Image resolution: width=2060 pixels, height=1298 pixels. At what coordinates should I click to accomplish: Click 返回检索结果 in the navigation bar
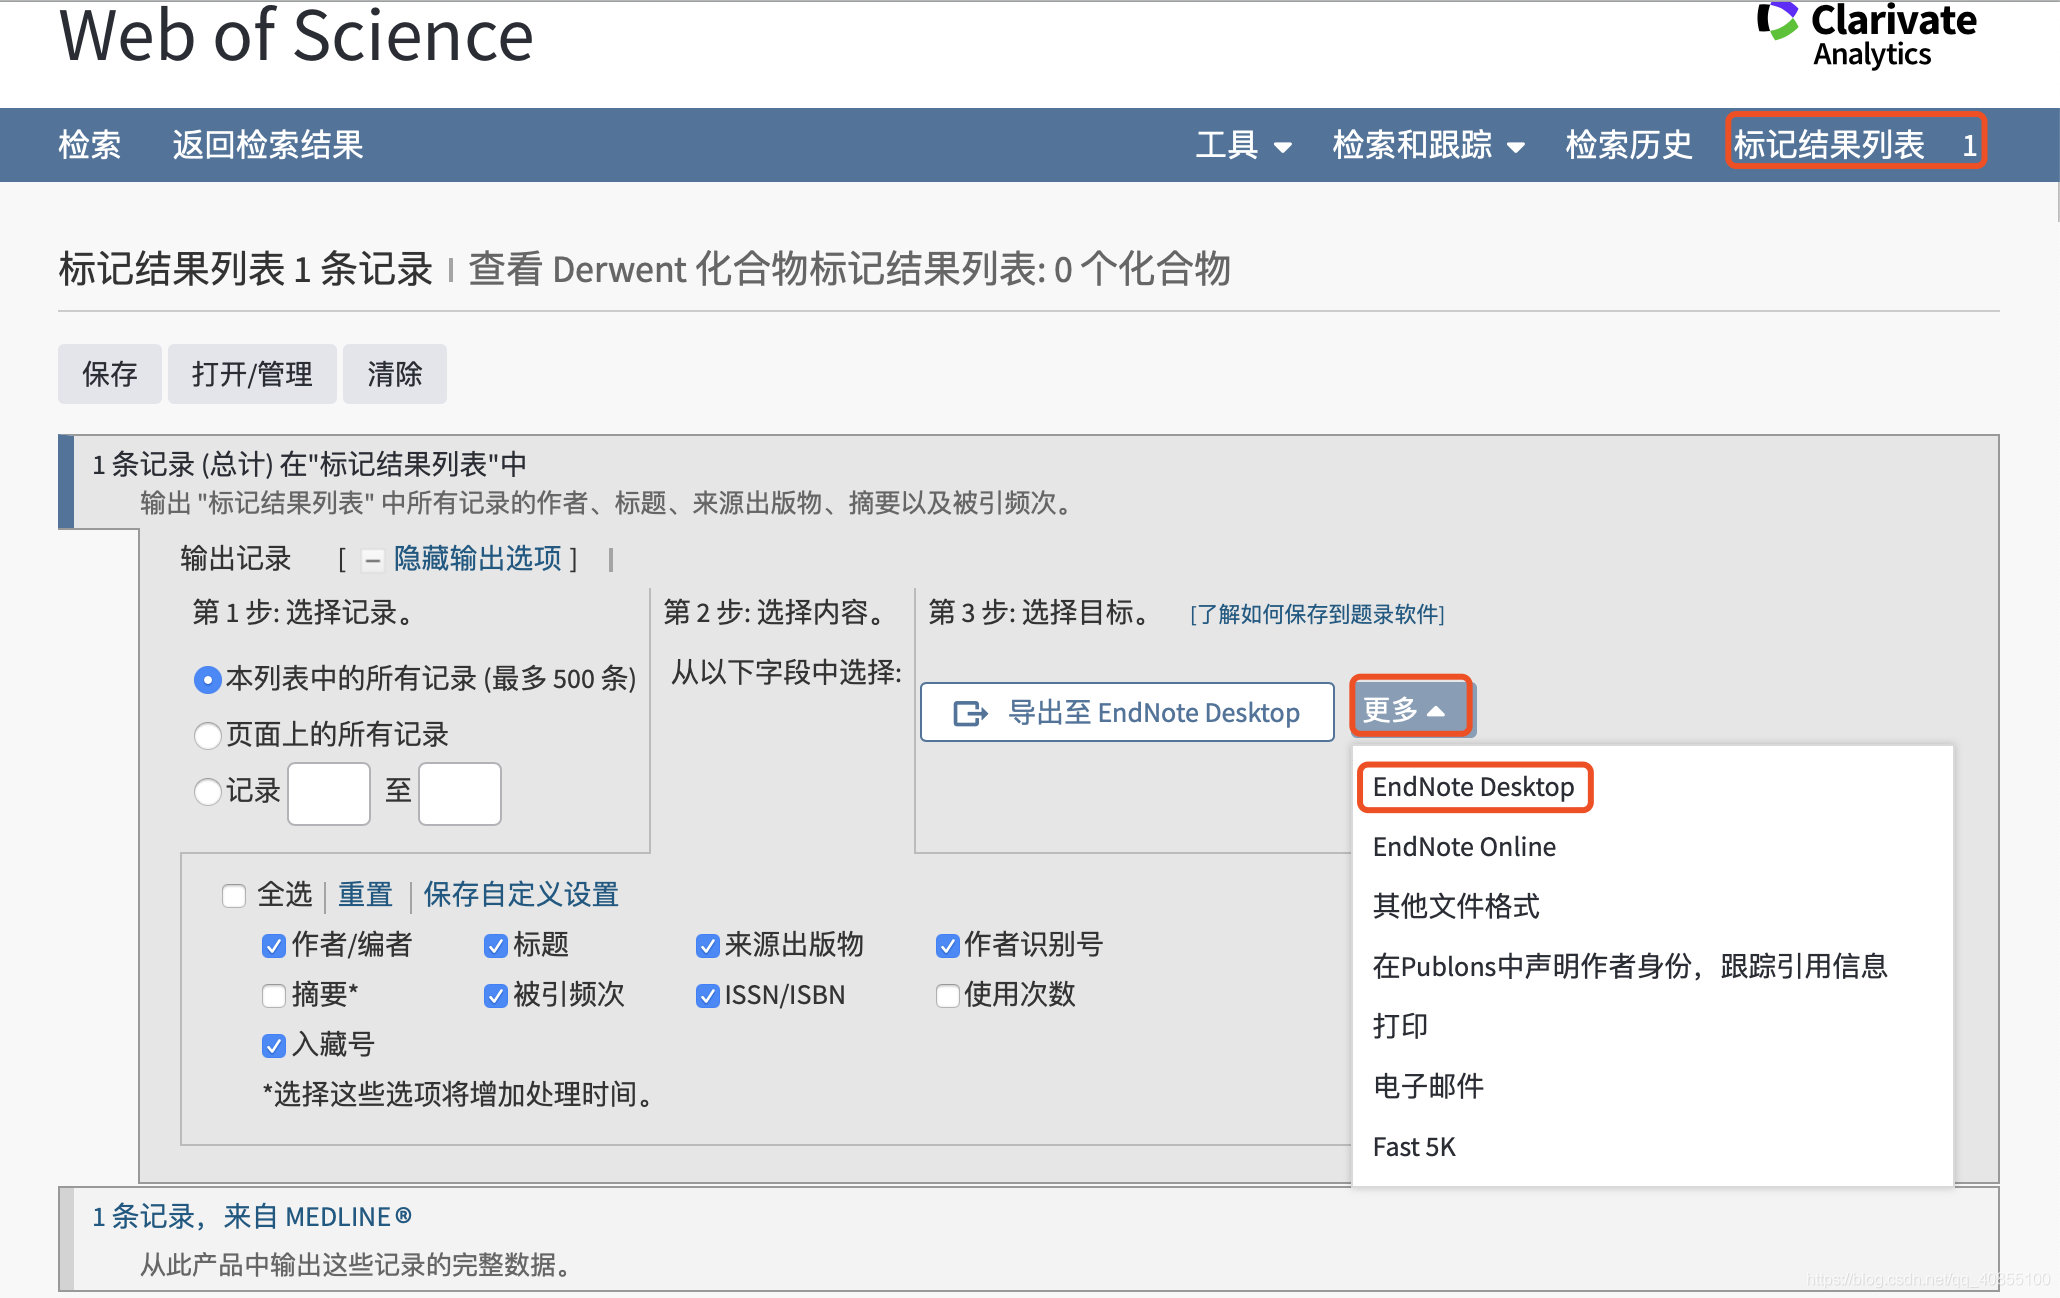tap(267, 145)
